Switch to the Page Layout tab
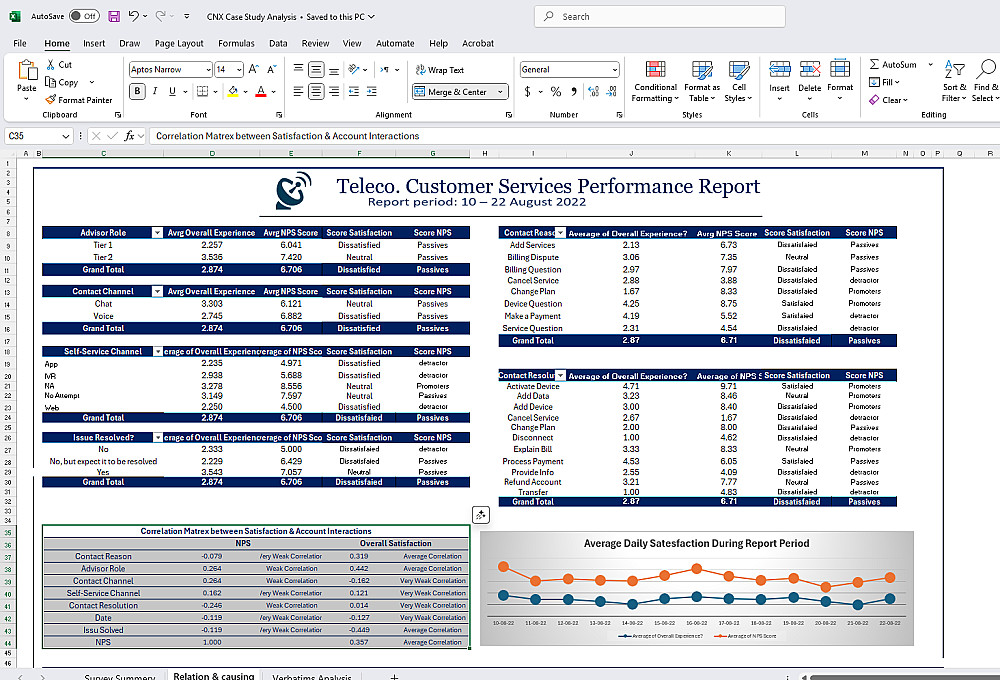Screen dimensions: 1000x680 tap(179, 43)
